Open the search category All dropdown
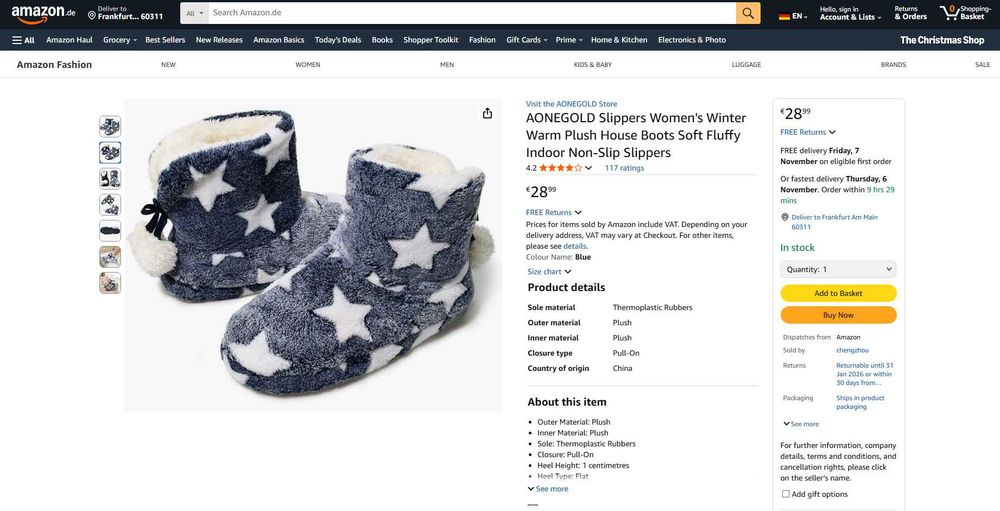Screen dimensions: 1000x511 (x=194, y=13)
